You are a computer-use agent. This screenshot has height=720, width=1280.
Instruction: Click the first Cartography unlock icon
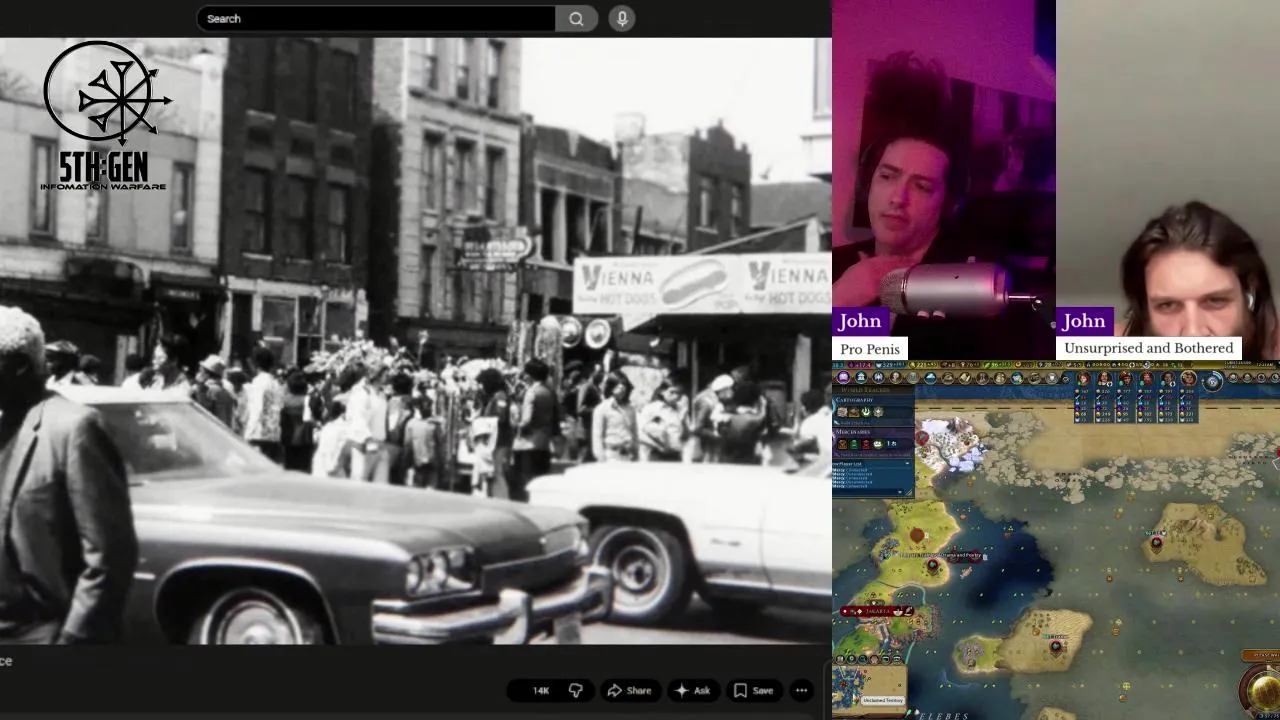point(842,412)
